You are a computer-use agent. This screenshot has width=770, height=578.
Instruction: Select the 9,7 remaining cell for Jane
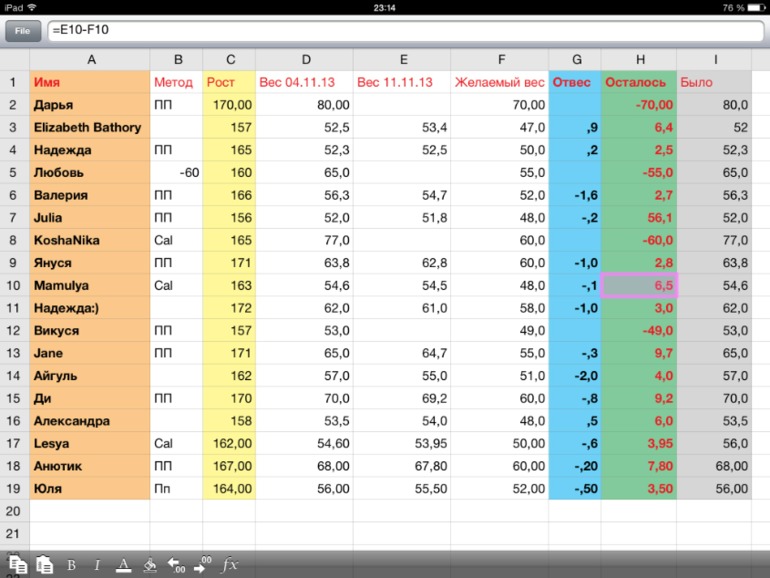(639, 353)
